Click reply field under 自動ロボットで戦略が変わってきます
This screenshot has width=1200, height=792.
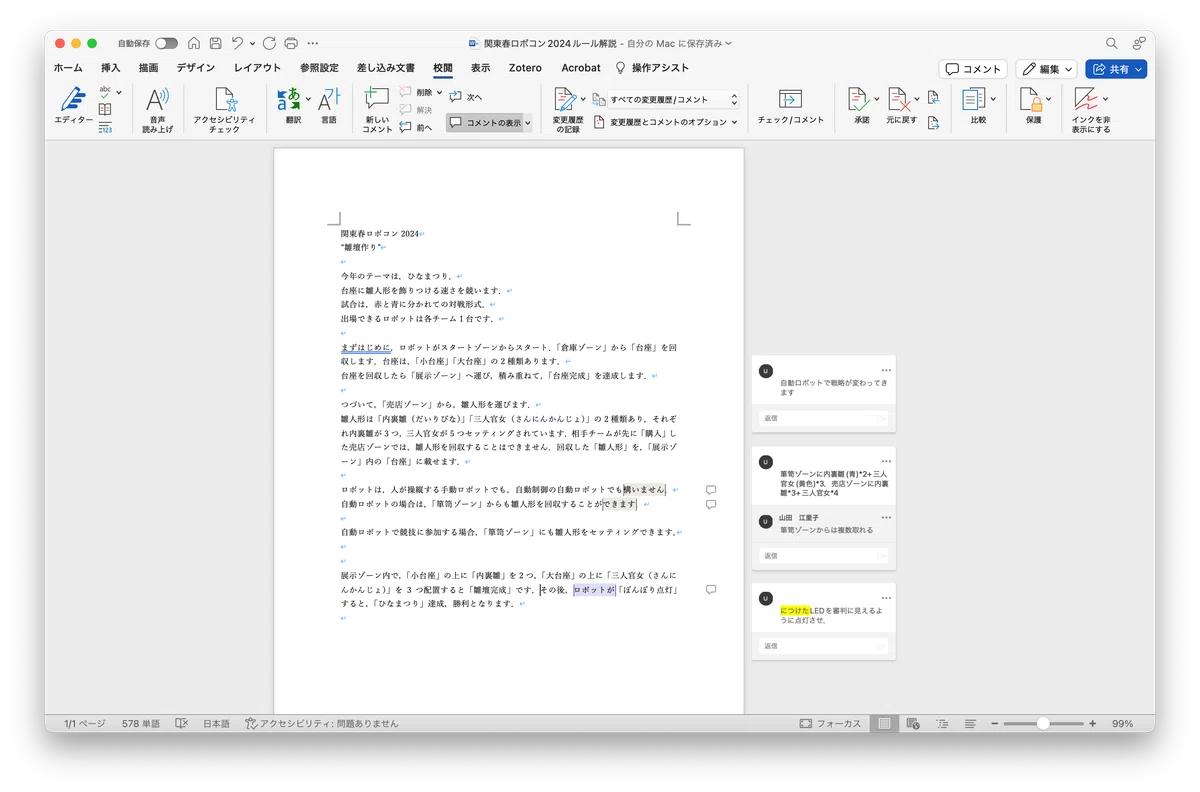[823, 418]
